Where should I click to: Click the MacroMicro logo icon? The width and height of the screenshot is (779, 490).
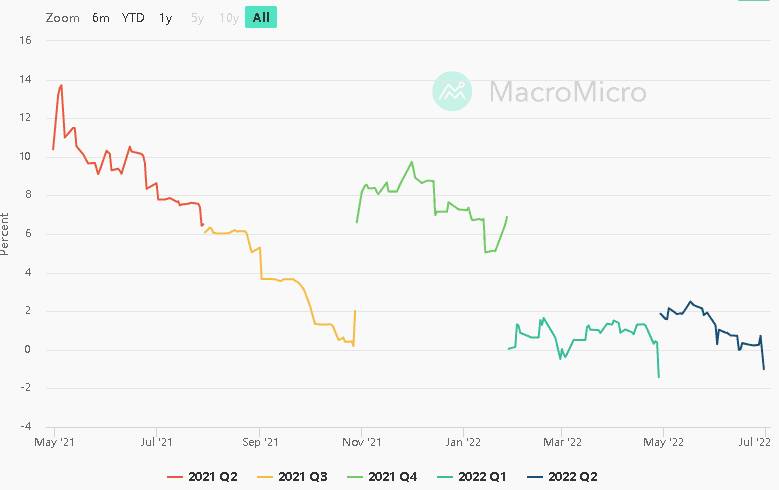click(452, 91)
